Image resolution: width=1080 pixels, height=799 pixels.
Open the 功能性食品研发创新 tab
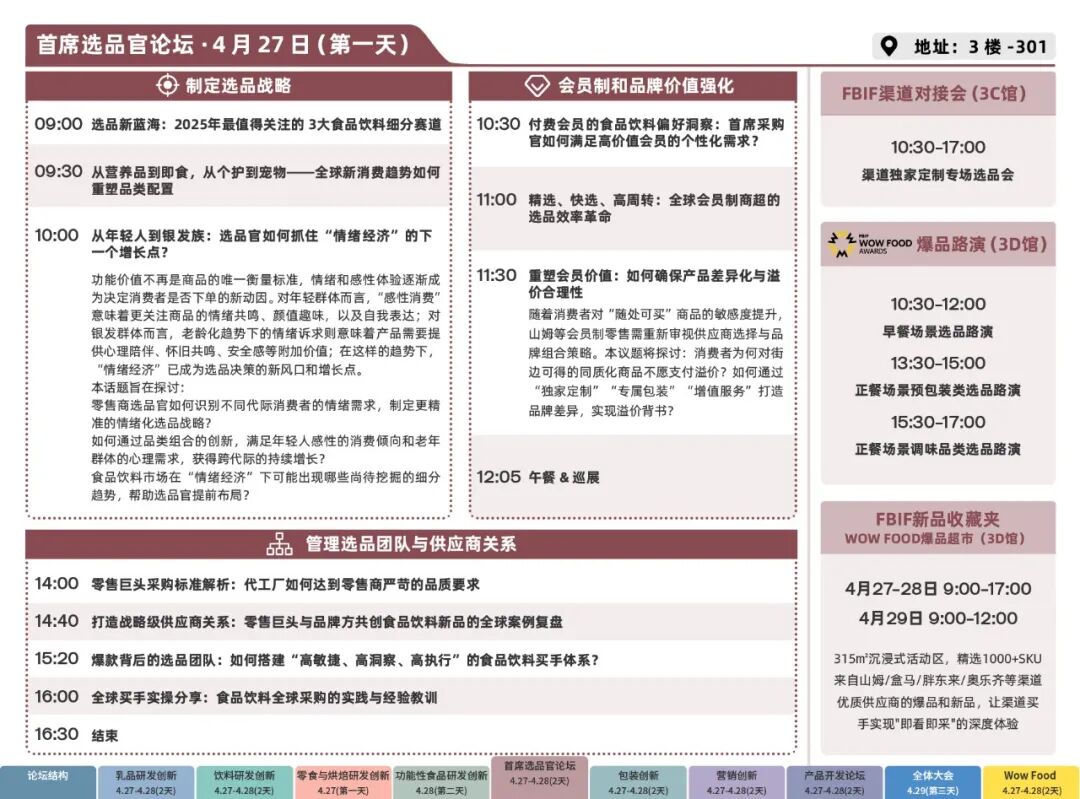tap(440, 782)
